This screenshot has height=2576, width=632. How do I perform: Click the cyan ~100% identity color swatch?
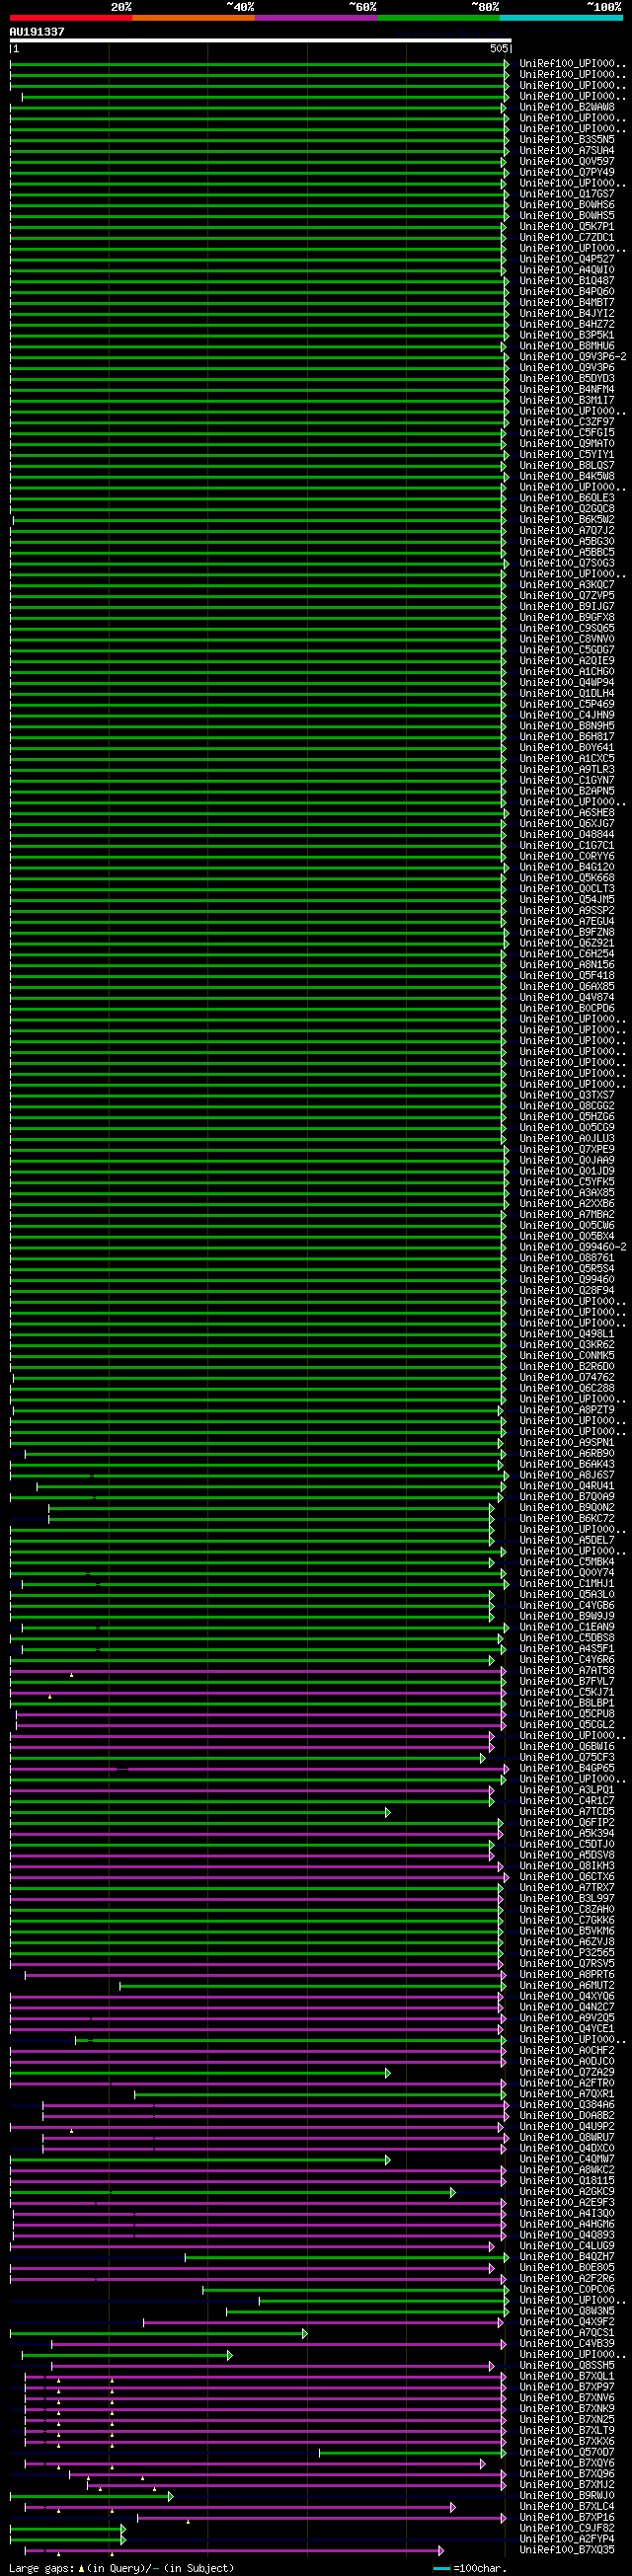560,18
